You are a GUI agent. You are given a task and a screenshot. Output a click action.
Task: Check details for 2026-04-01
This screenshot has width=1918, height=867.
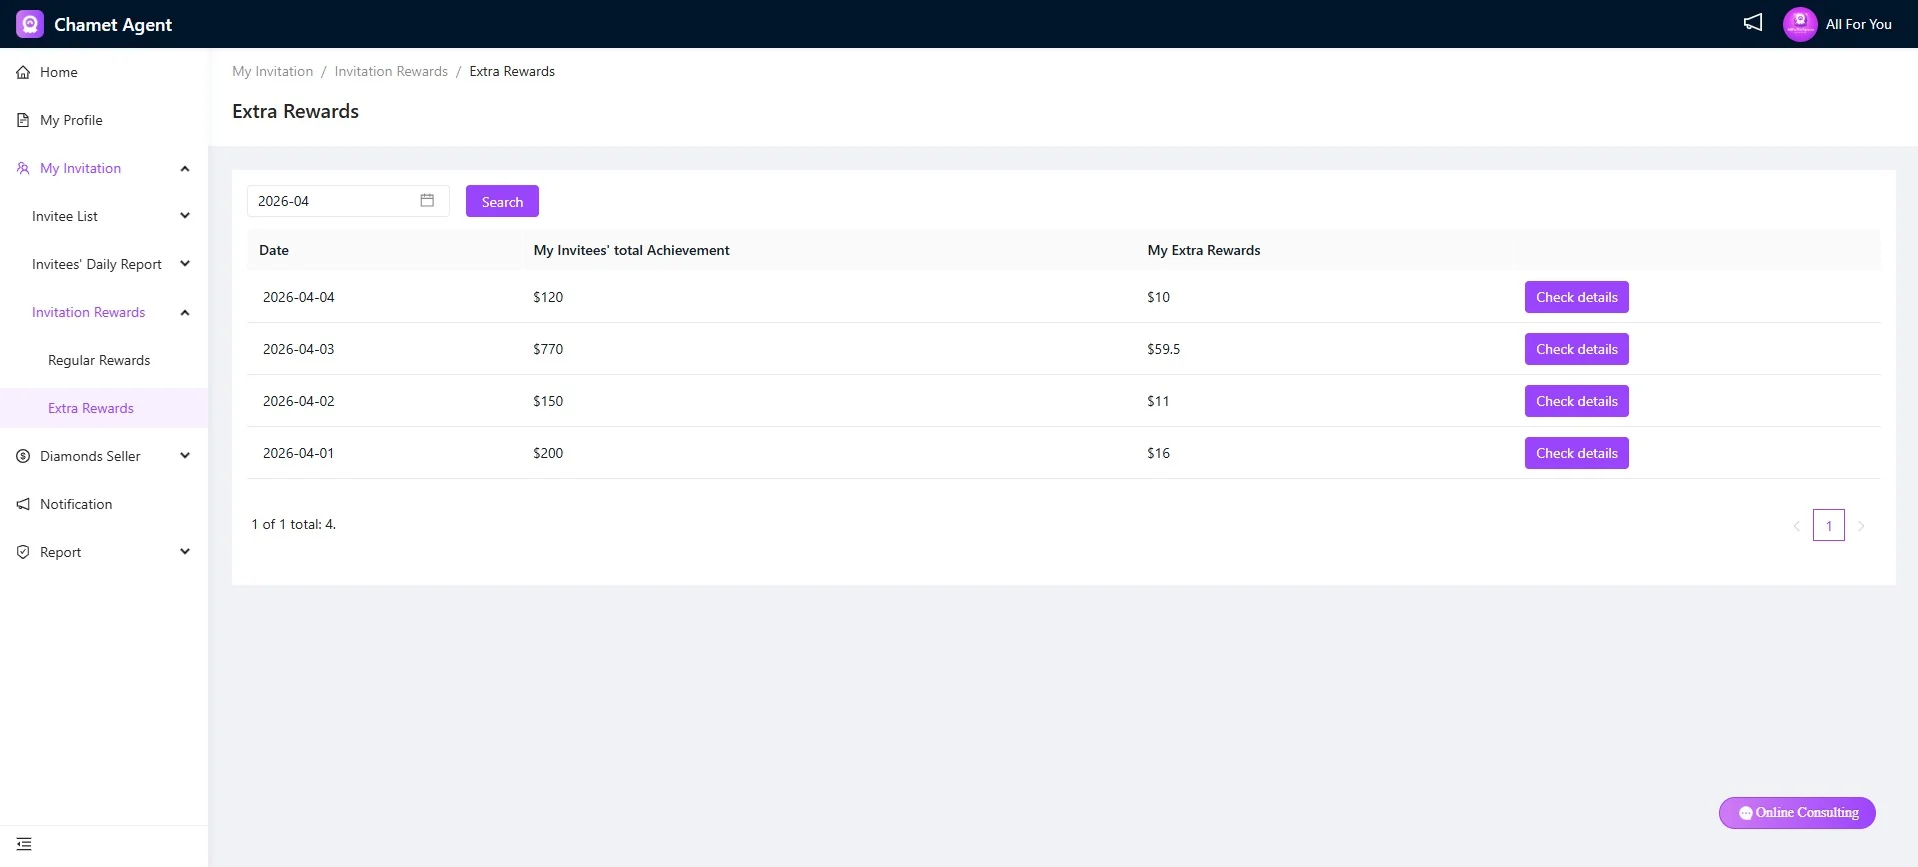[x=1576, y=453]
